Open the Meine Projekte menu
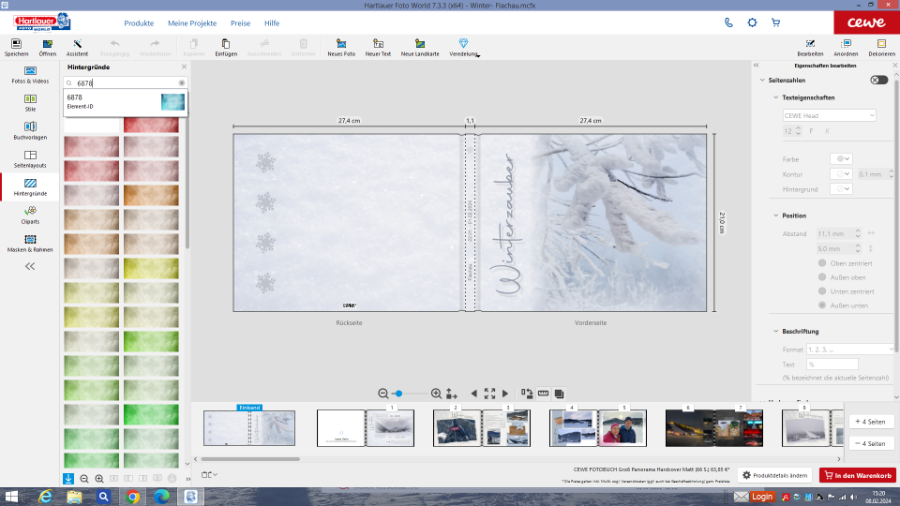This screenshot has width=900, height=506. pos(192,22)
